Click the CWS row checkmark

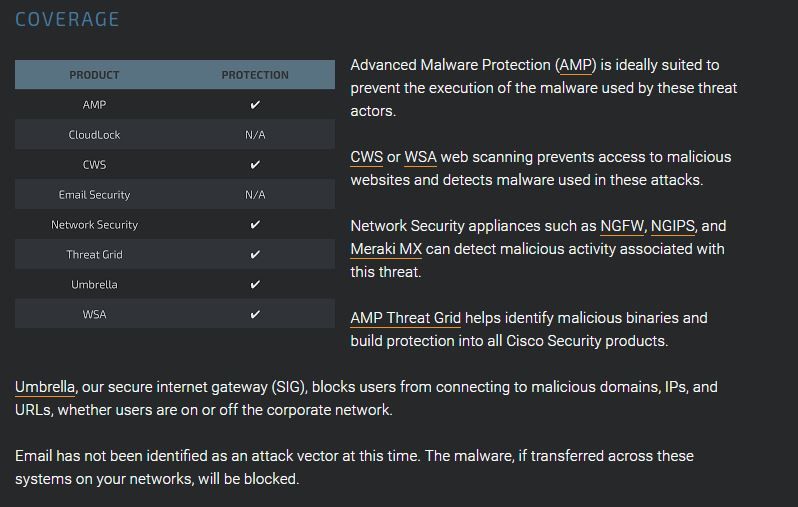pyautogui.click(x=255, y=165)
